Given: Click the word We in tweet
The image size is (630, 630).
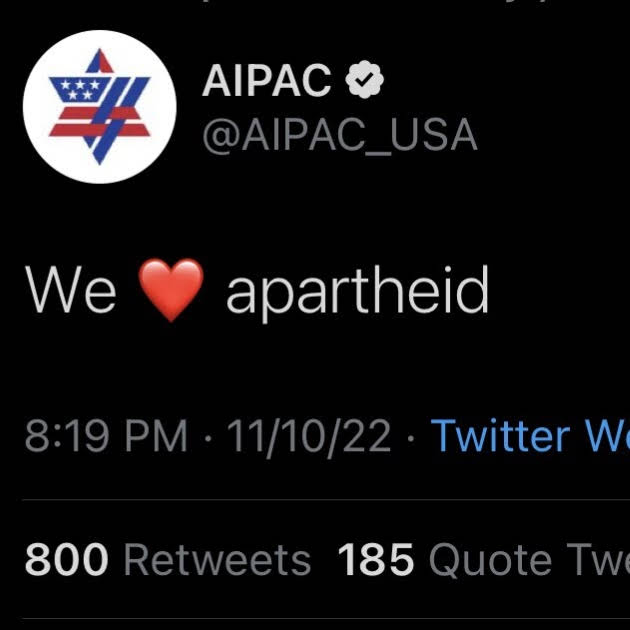Looking at the screenshot, I should (x=71, y=290).
